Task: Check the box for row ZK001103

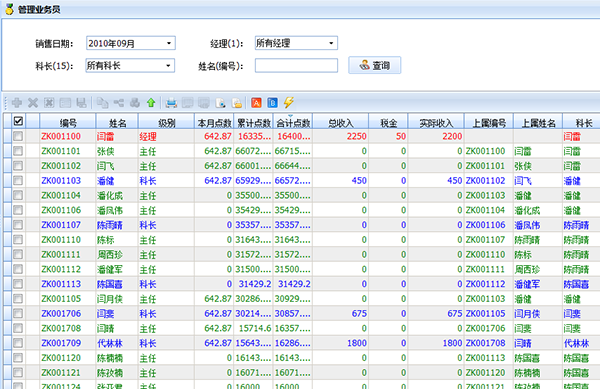Action: 18,181
